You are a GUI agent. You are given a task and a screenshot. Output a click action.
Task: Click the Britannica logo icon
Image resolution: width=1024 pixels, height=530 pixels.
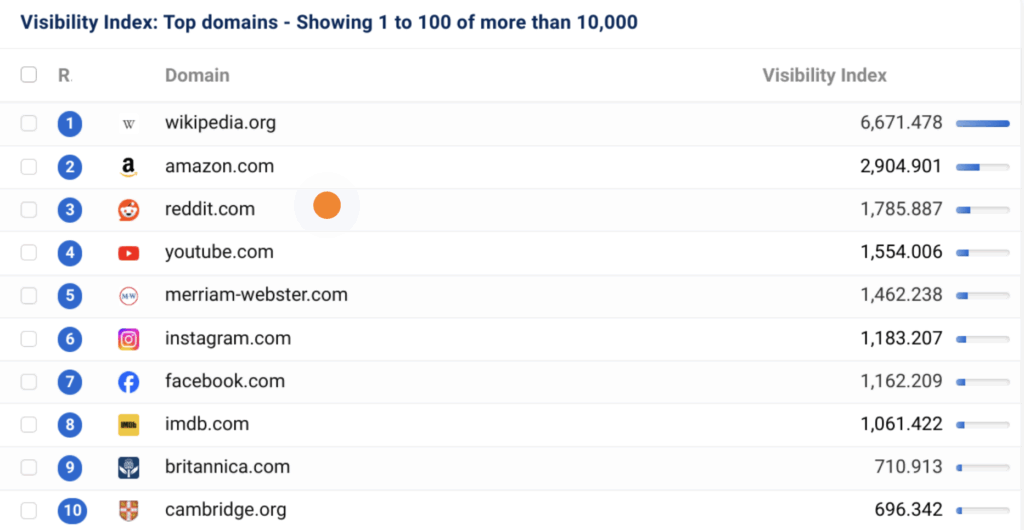coord(128,468)
